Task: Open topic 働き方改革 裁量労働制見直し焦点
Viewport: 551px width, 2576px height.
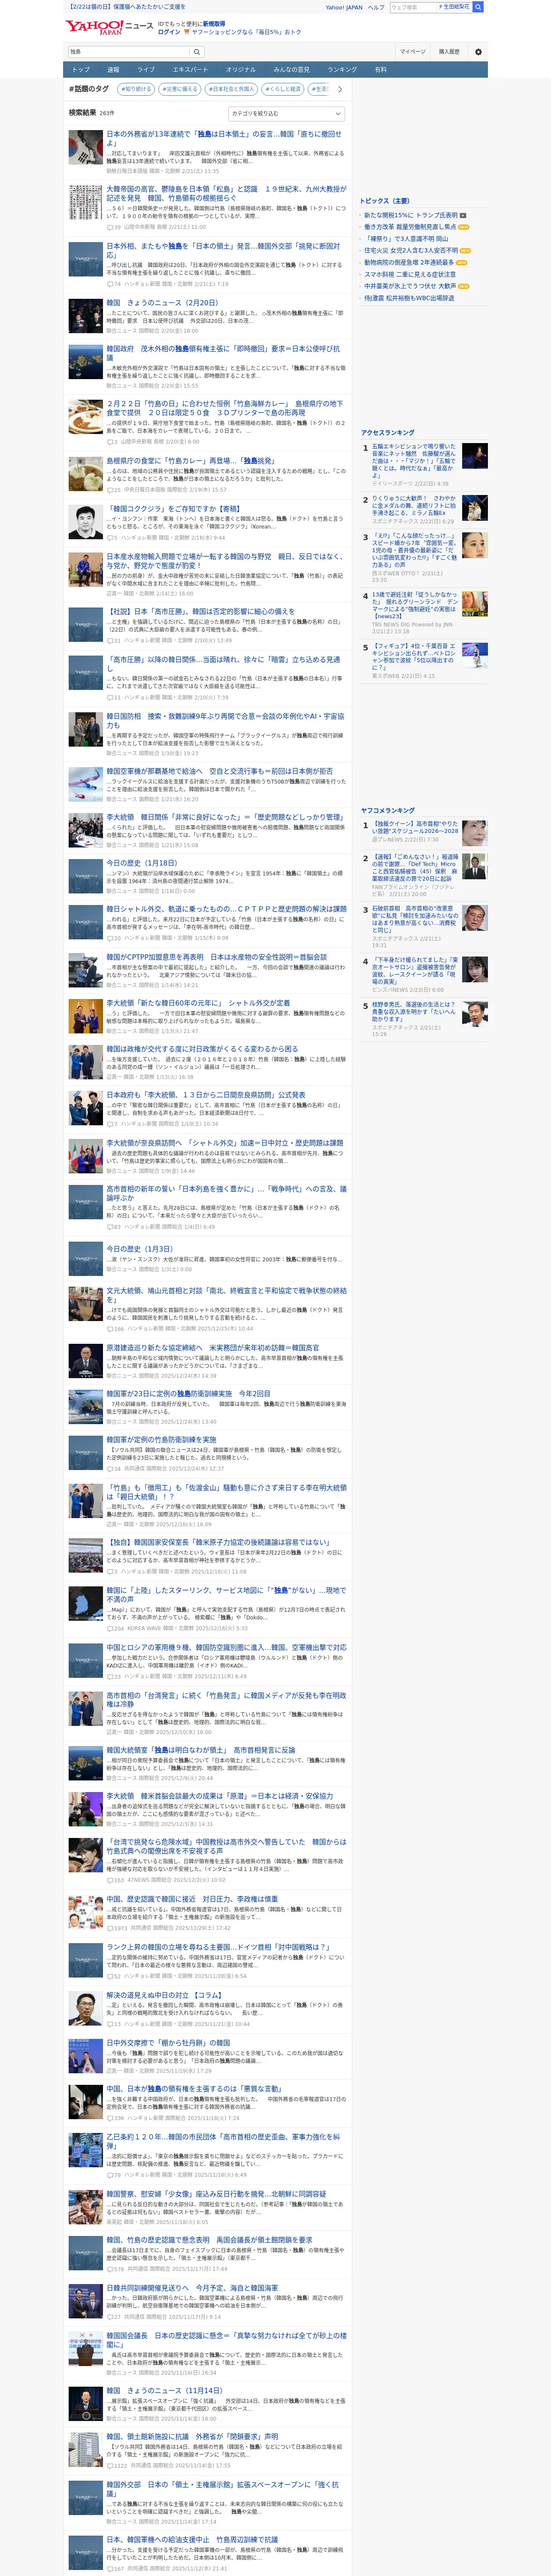Action: 410,227
